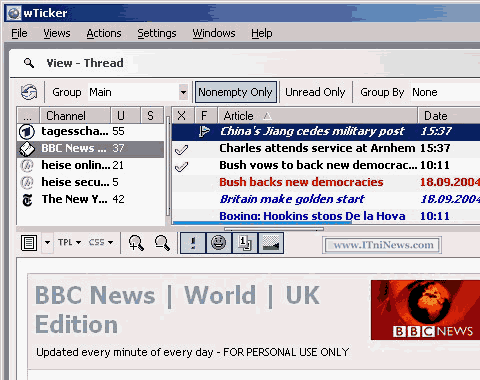The image size is (480, 380).
Task: Click the magnifier icon beside View - Thread
Action: coord(29,63)
